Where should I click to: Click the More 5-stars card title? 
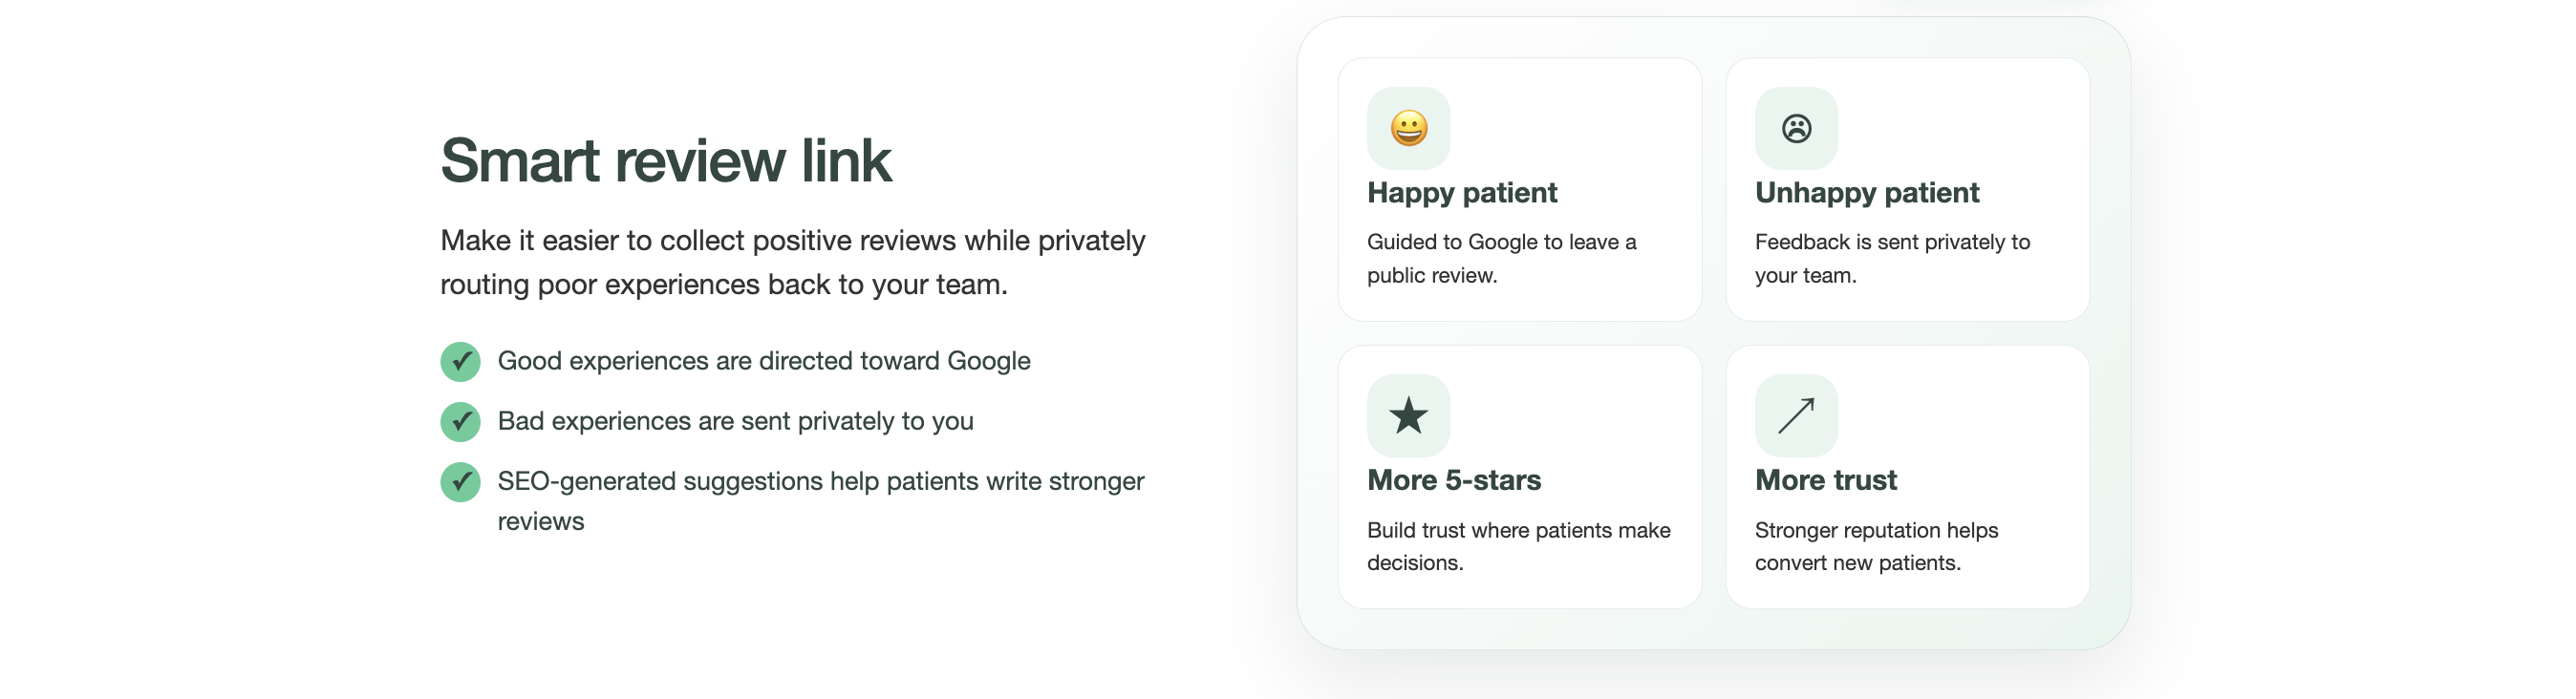1453,480
